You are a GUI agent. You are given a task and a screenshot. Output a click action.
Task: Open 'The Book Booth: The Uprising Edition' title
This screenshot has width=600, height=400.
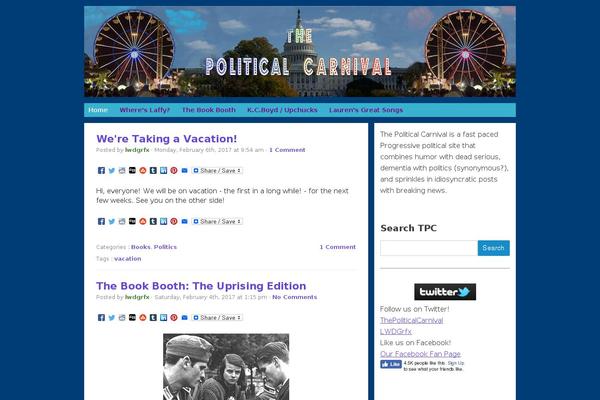coord(201,286)
